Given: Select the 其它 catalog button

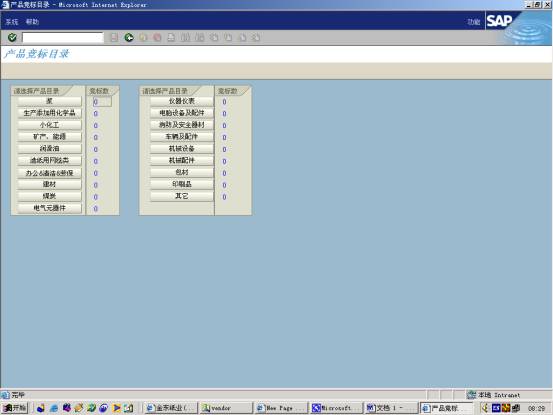Looking at the screenshot, I should [182, 196].
